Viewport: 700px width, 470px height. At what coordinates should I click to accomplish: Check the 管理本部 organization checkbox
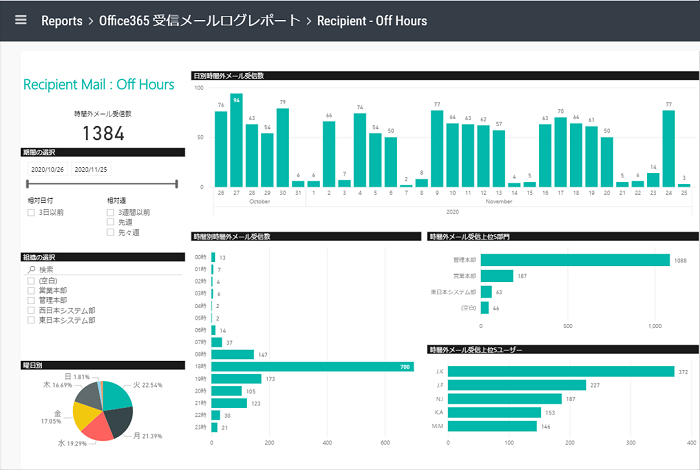click(31, 300)
